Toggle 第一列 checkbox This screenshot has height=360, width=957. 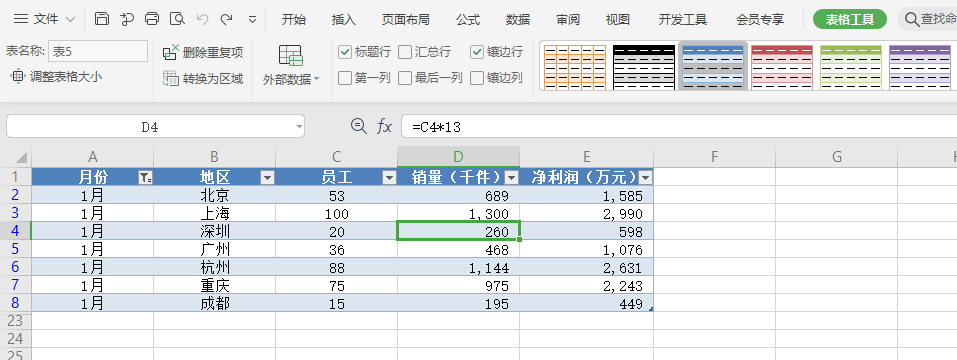click(345, 78)
